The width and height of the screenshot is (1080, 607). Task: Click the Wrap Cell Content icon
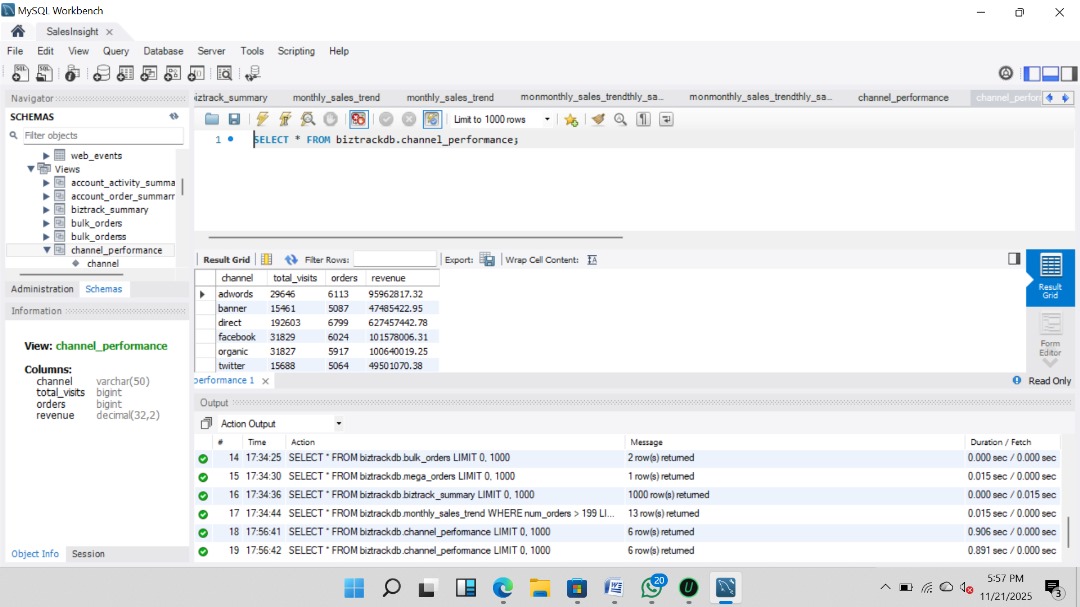tap(592, 260)
